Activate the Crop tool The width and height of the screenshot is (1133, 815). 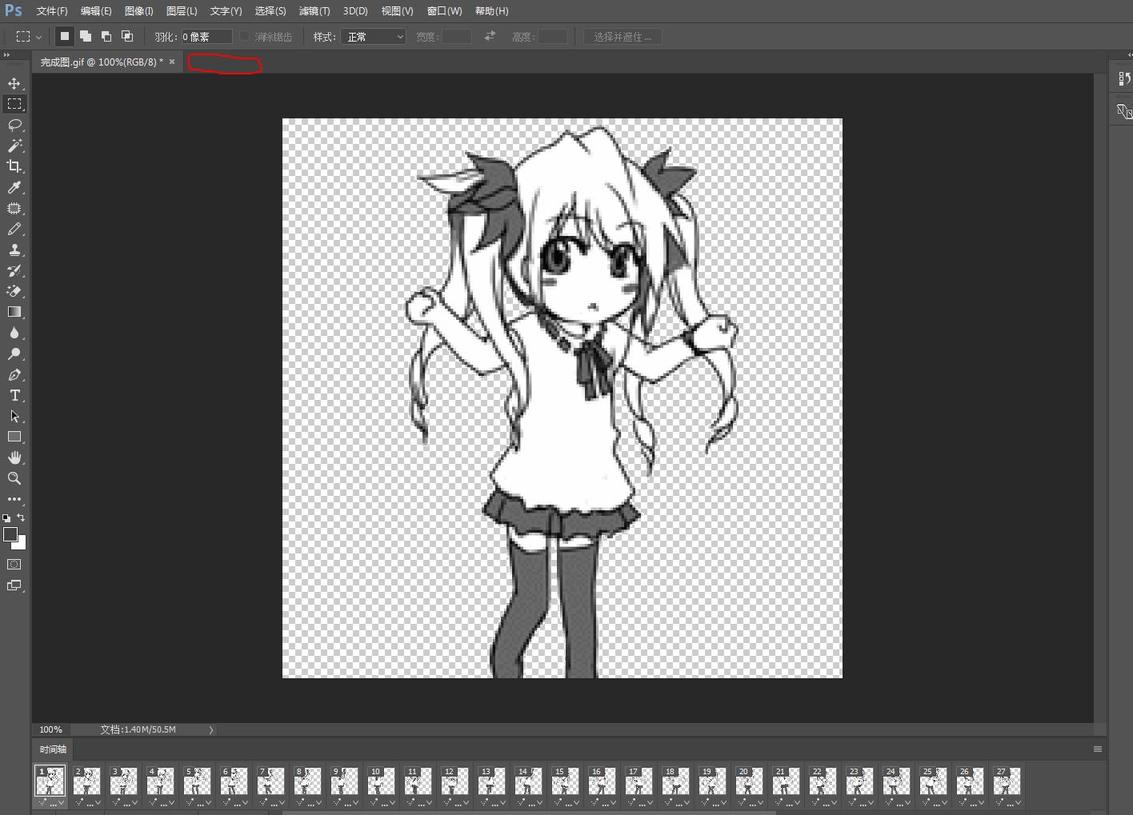coord(14,167)
